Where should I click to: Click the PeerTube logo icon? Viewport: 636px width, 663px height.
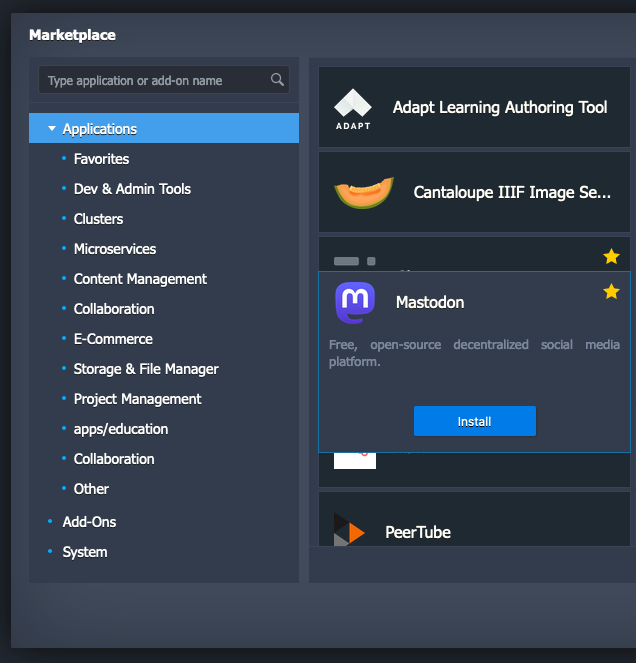(x=349, y=529)
